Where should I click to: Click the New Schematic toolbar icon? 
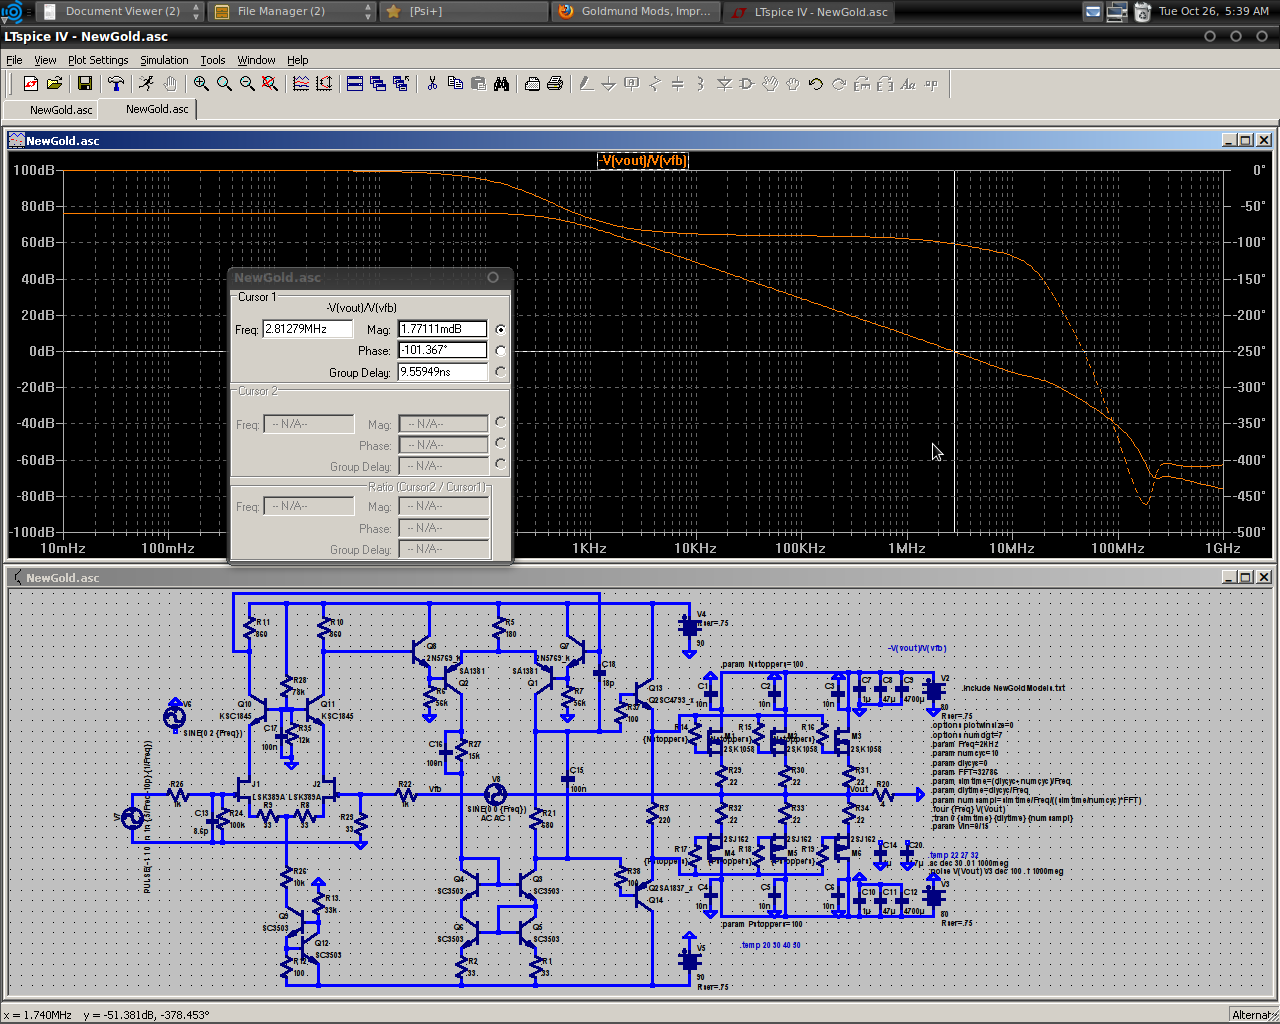click(x=31, y=84)
